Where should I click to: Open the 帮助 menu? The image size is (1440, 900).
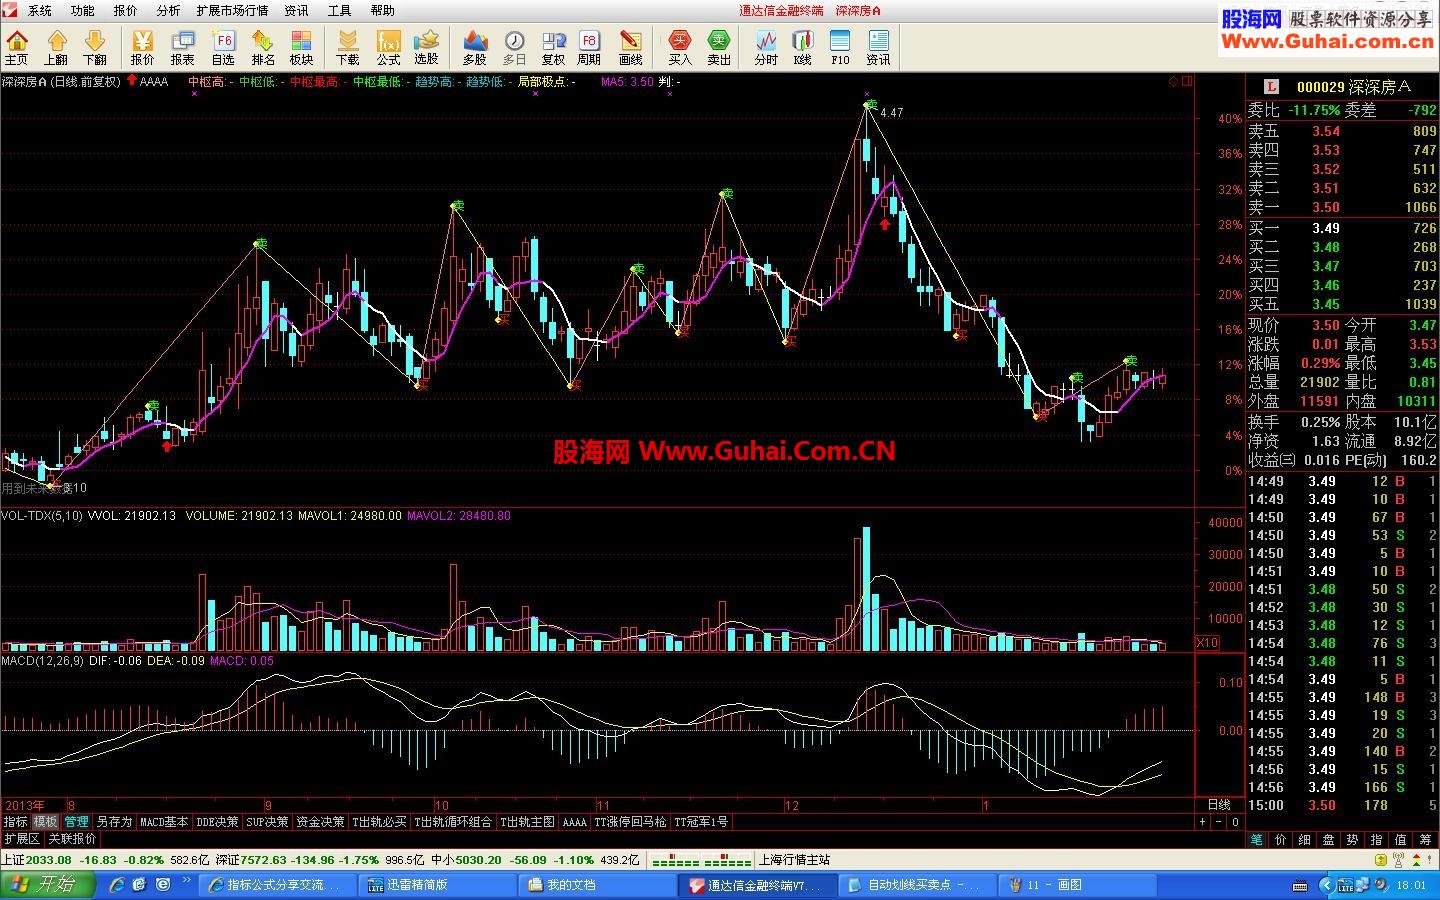click(382, 10)
